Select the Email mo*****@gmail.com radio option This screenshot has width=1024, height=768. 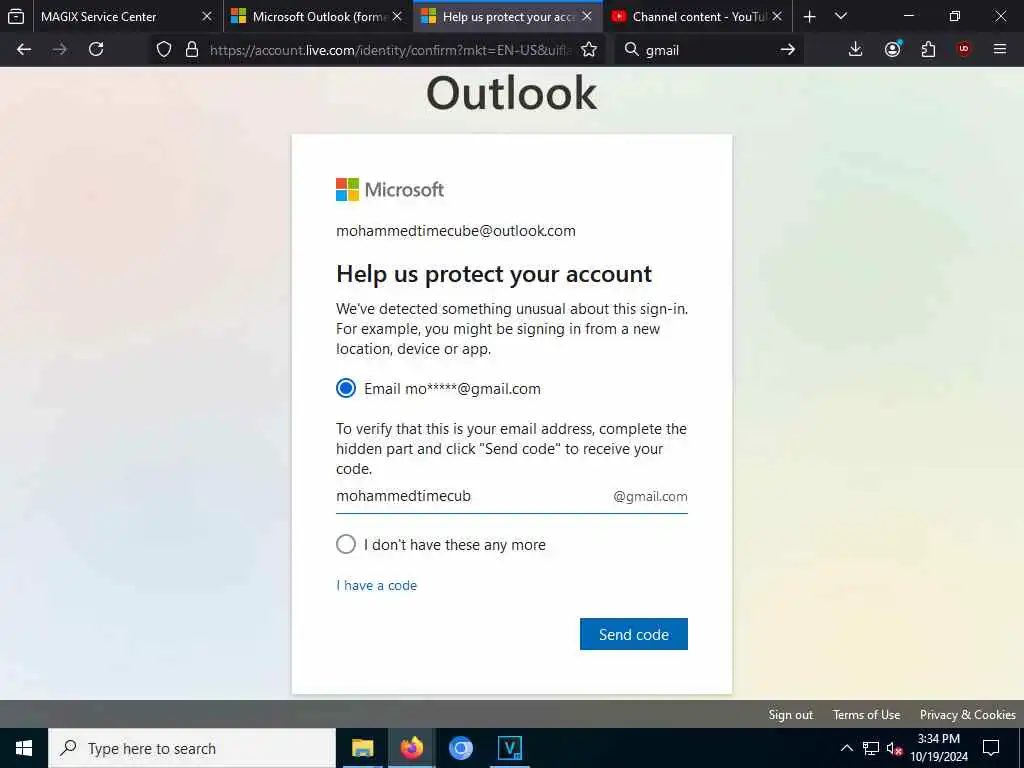pyautogui.click(x=346, y=388)
